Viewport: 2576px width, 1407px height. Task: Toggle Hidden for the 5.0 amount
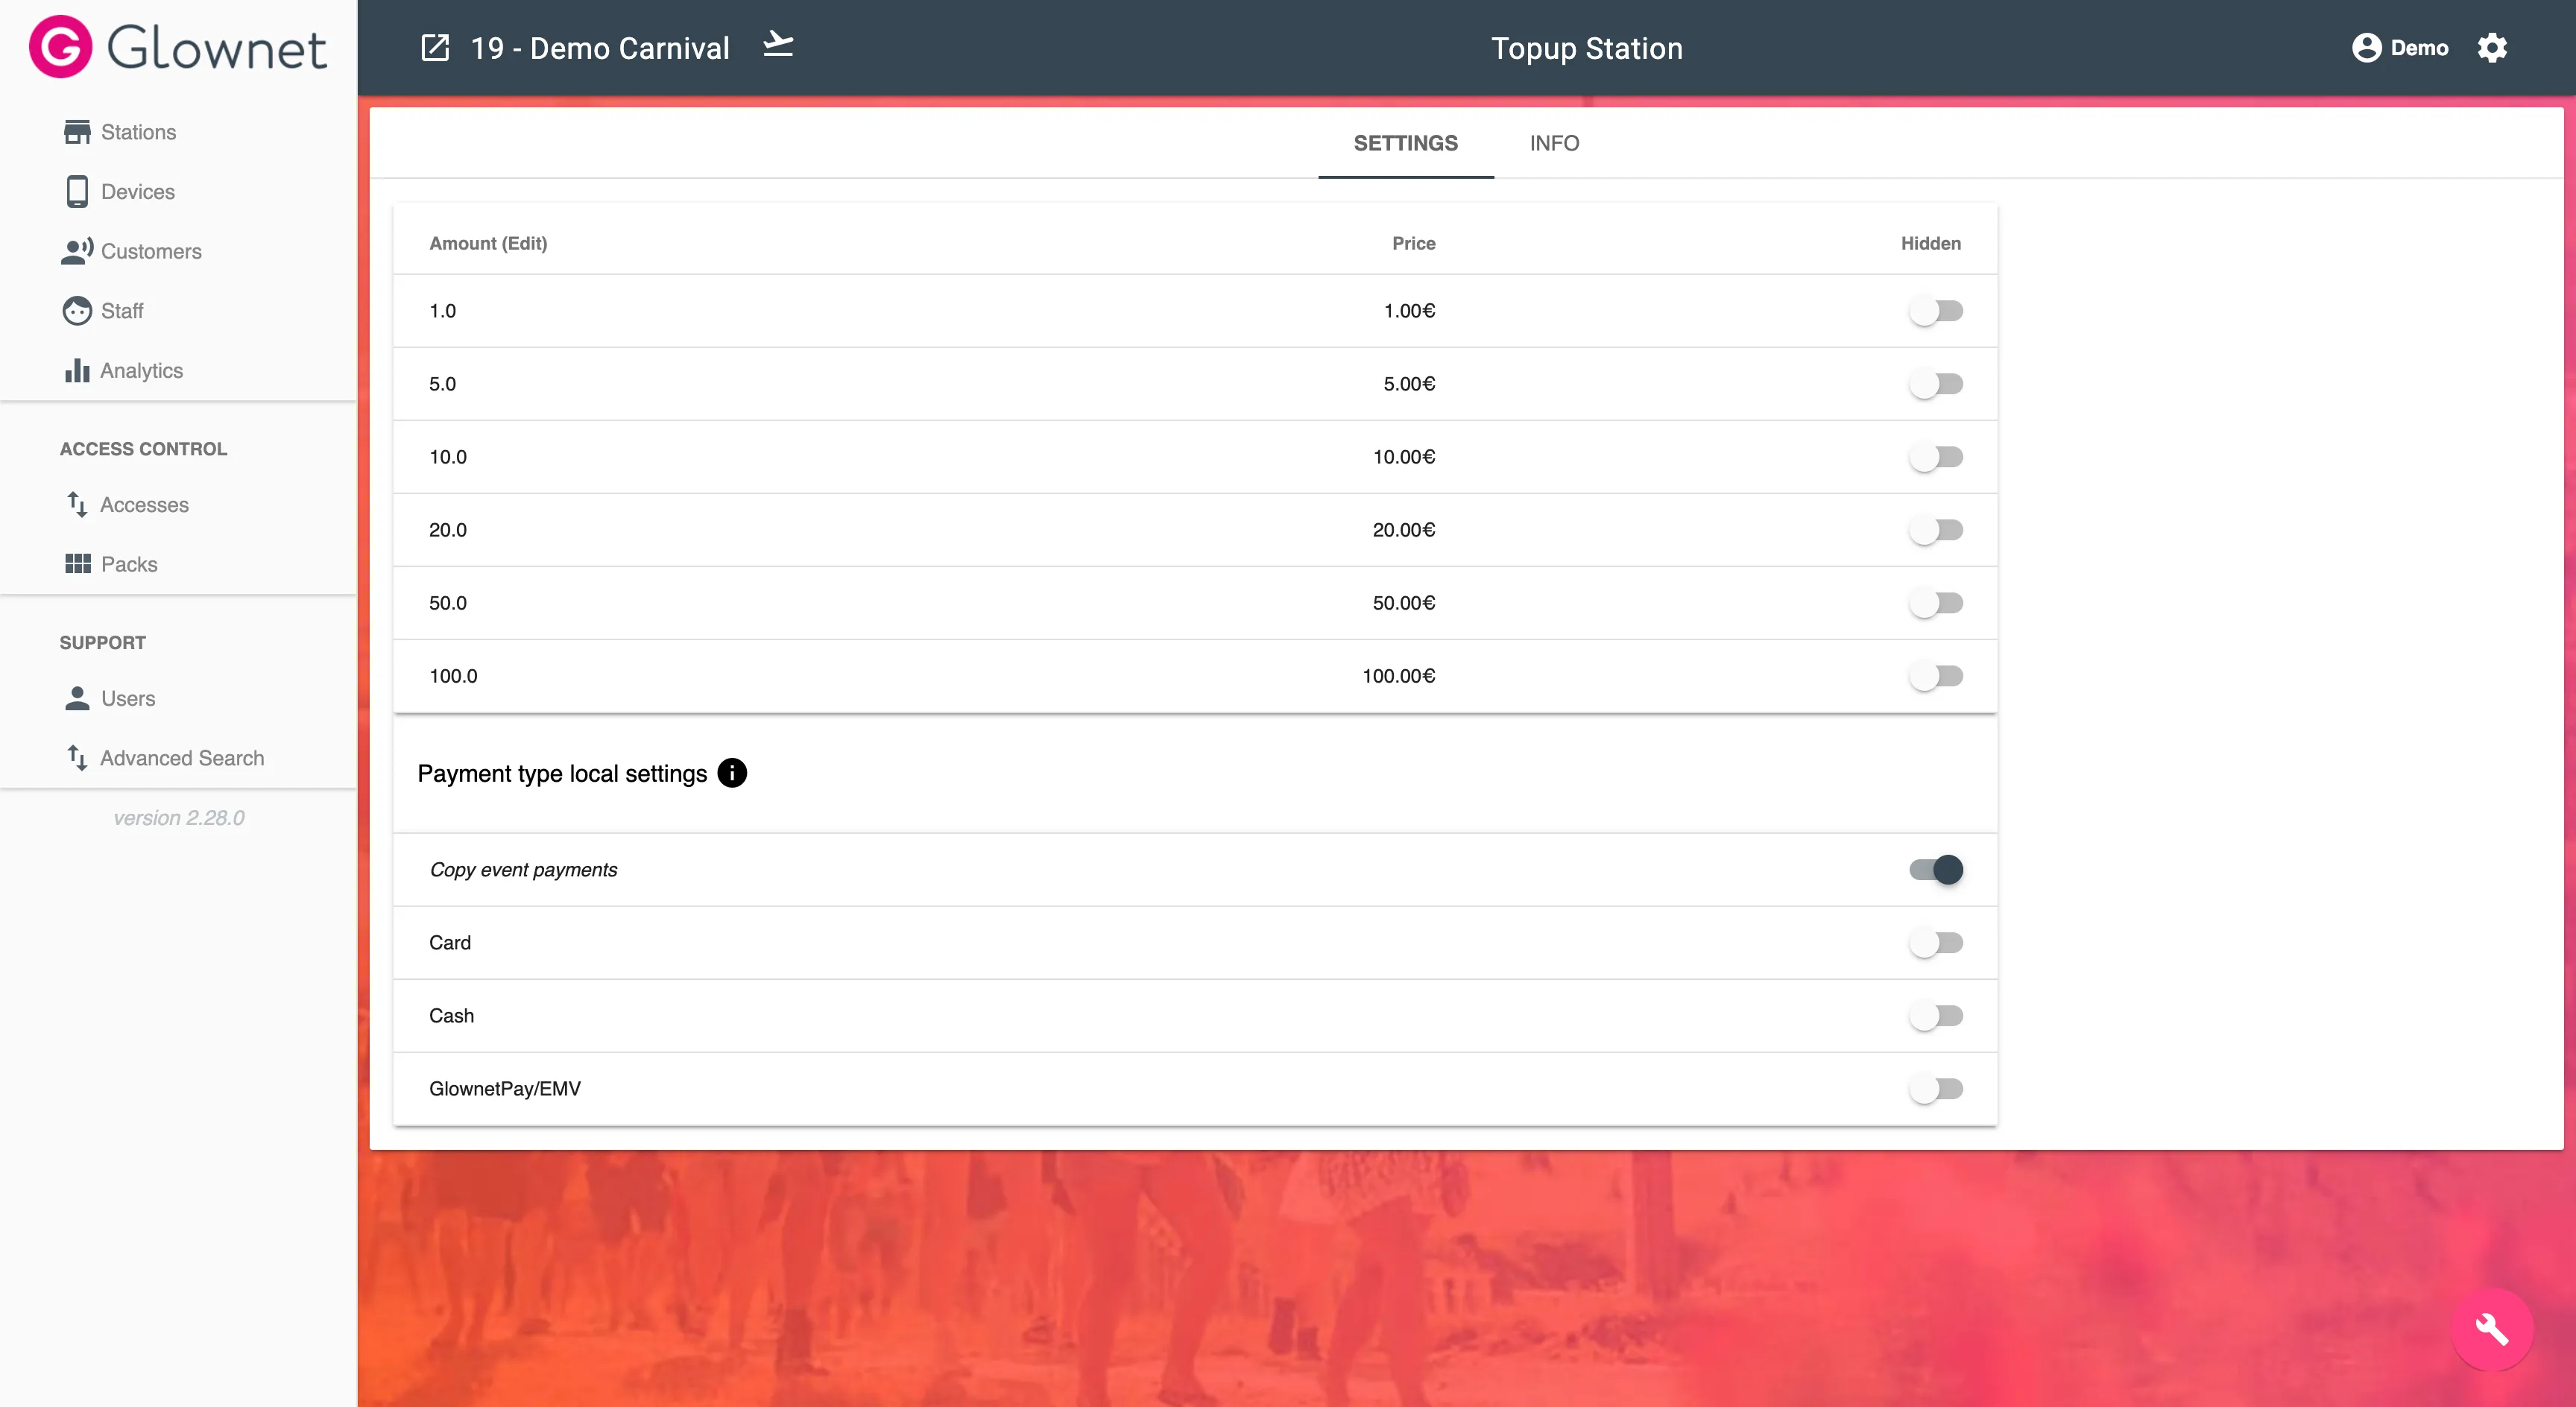pos(1936,384)
